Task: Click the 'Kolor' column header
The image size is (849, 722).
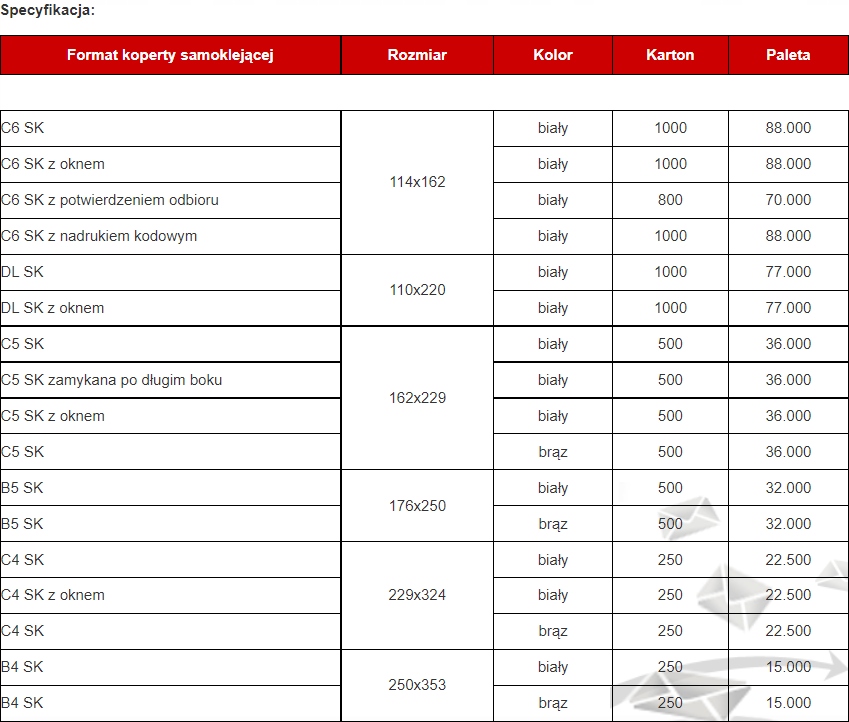Action: [x=553, y=55]
